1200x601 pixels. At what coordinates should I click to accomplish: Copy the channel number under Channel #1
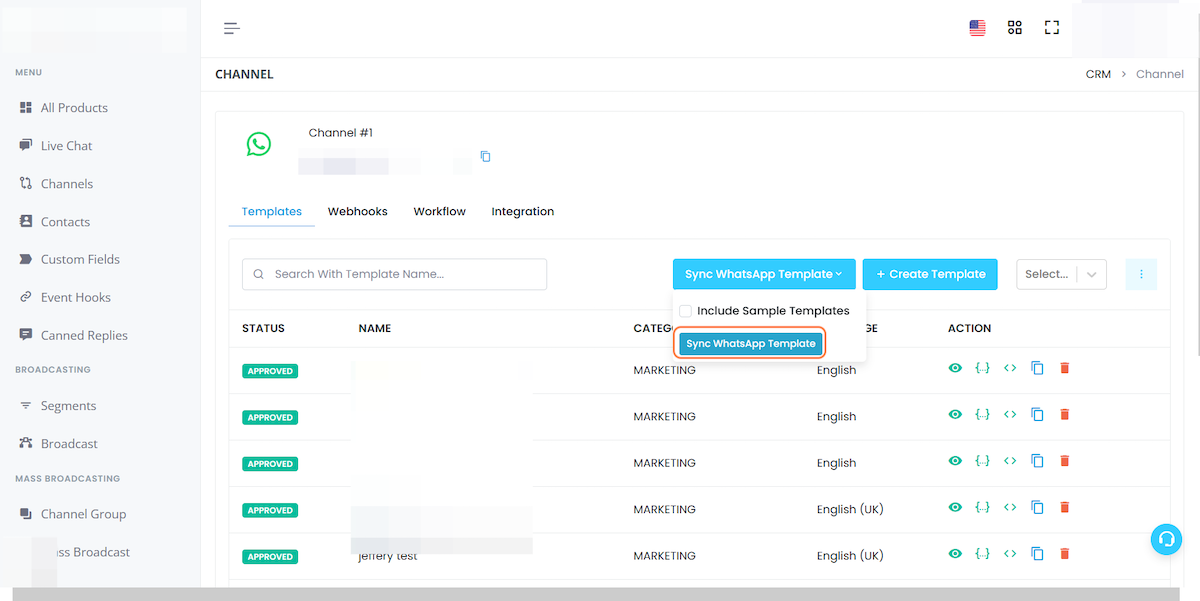[x=485, y=156]
